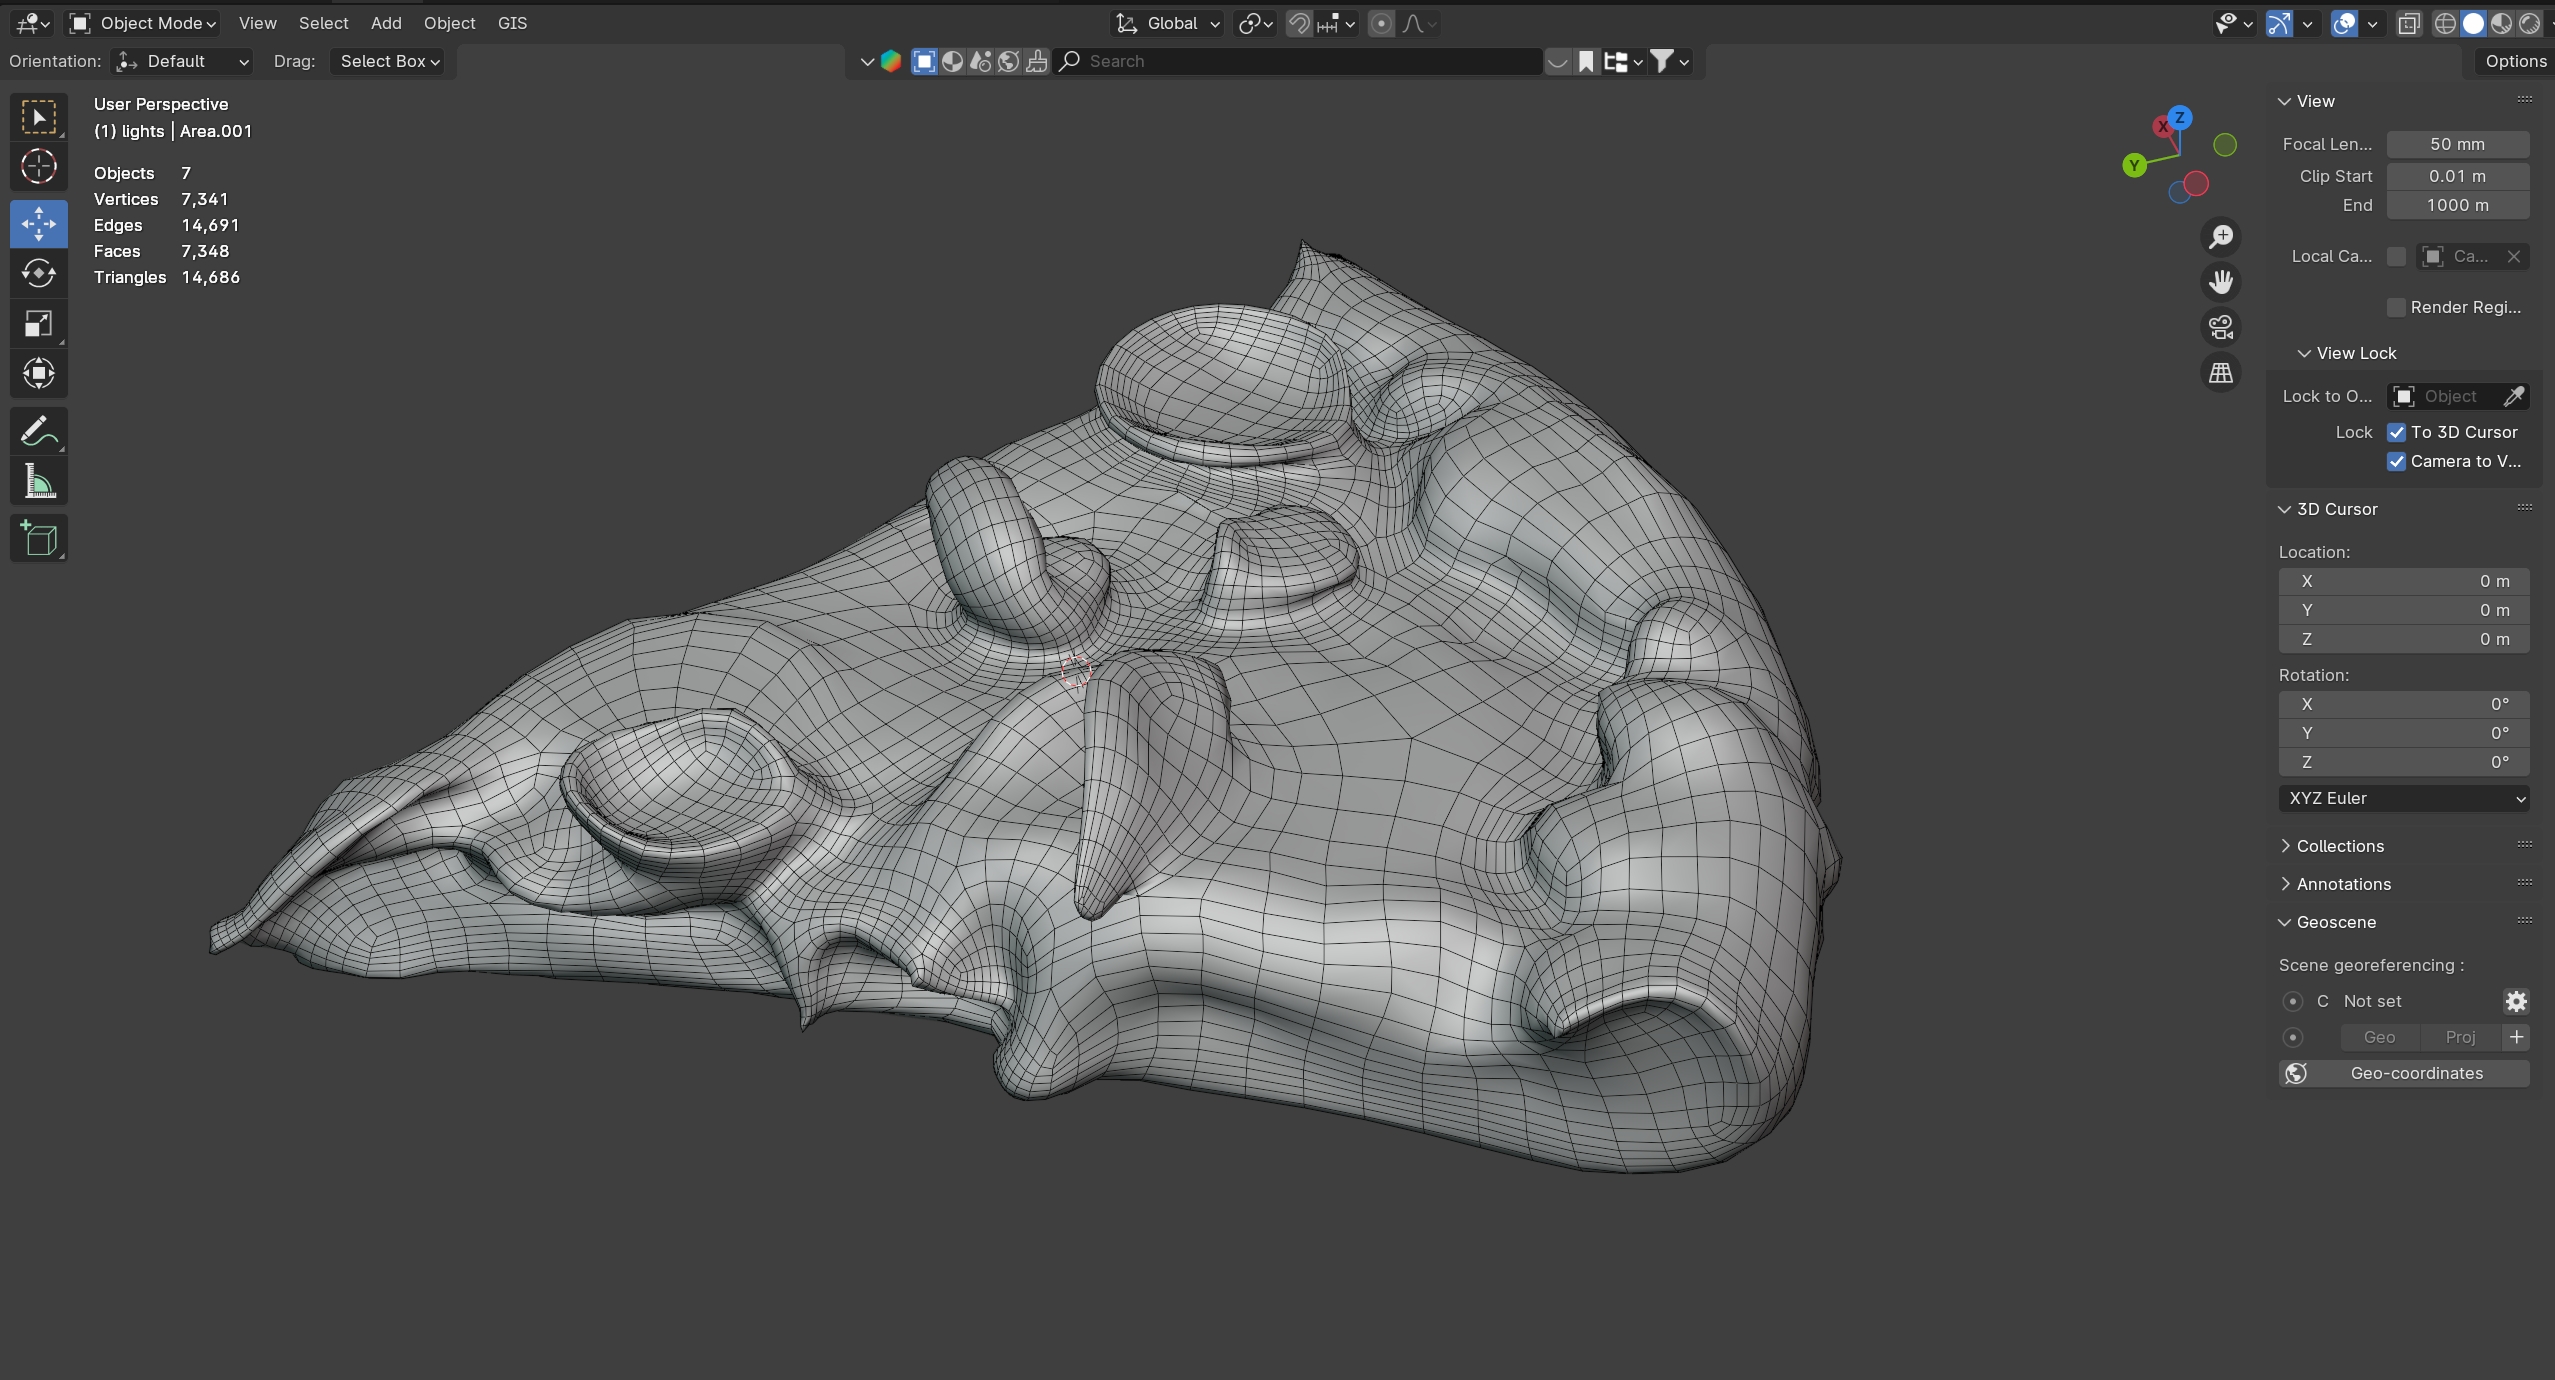Disable Camera to View lock checkbox
This screenshot has width=2555, height=1380.
[2396, 461]
